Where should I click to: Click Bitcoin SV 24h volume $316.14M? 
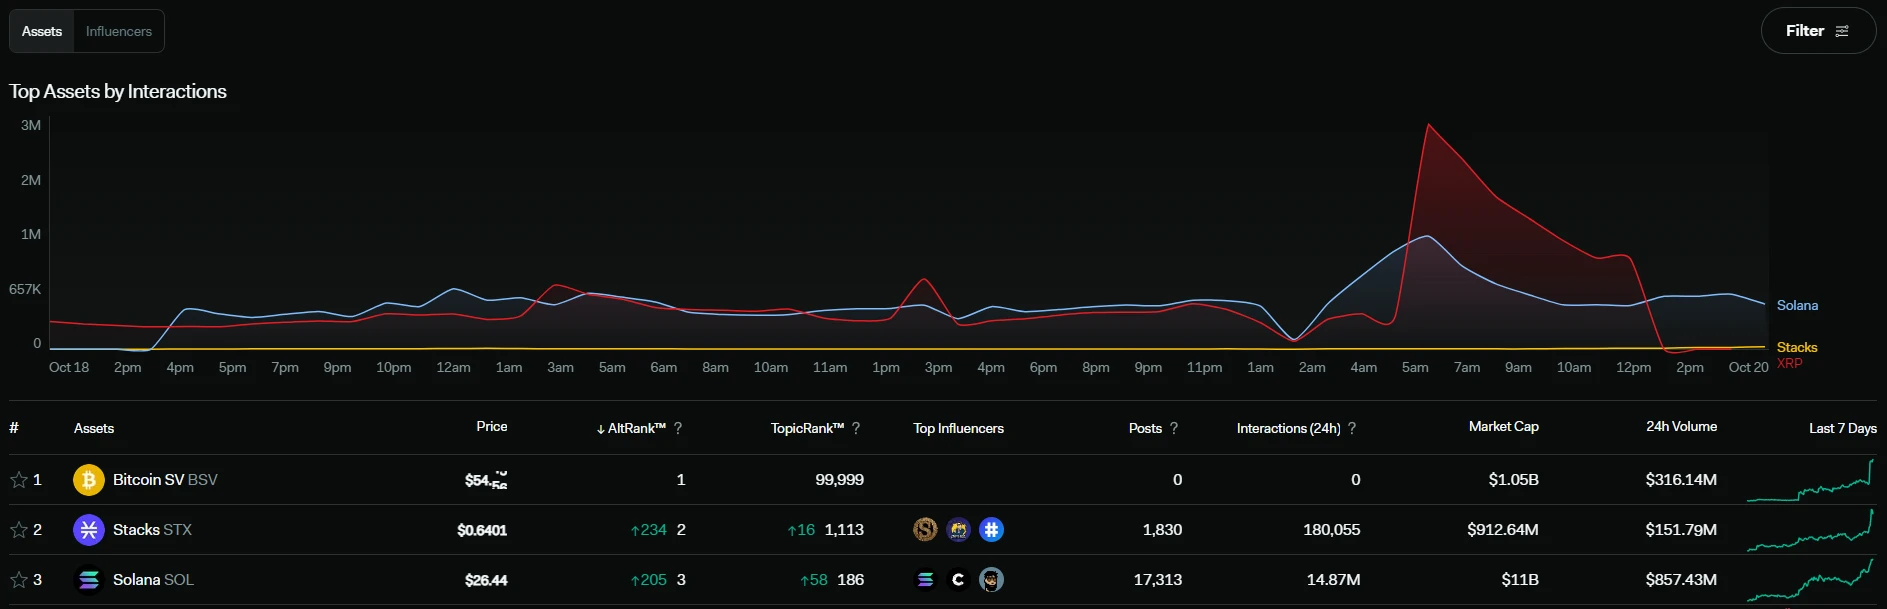(1681, 480)
